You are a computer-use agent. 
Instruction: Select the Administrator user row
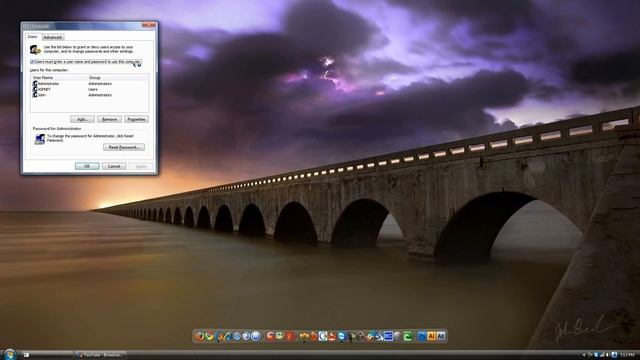pos(89,84)
